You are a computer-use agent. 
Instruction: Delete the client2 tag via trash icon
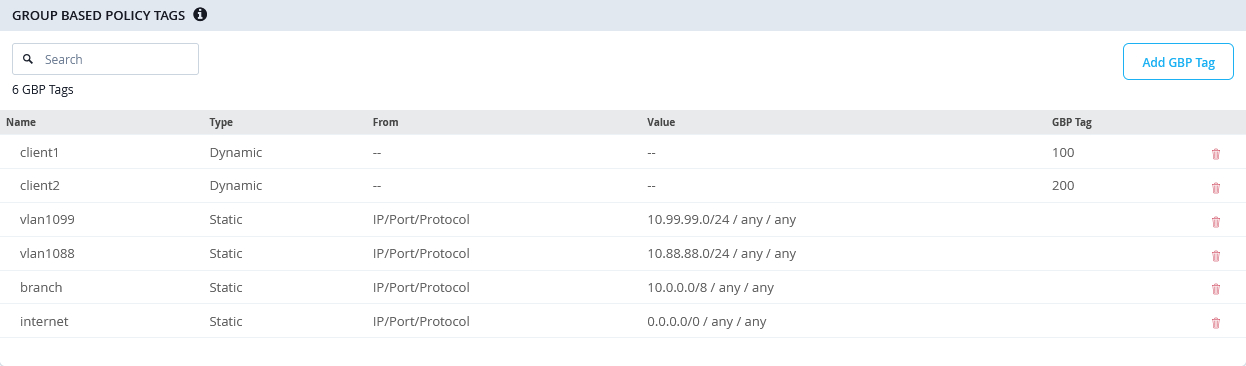pyautogui.click(x=1216, y=187)
